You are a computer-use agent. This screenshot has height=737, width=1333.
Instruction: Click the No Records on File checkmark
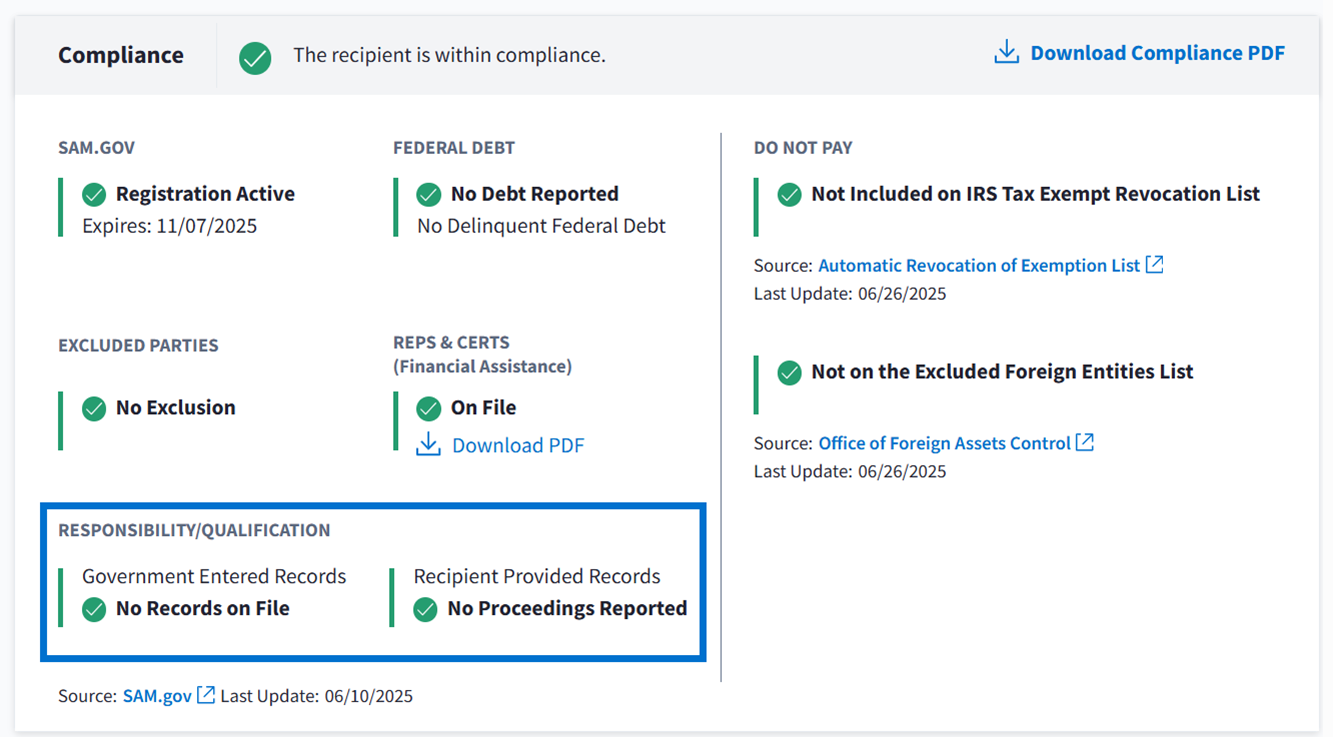(94, 609)
